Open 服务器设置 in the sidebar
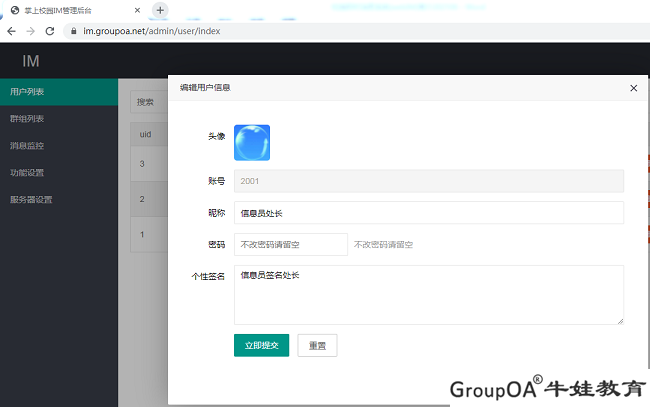This screenshot has width=650, height=407. click(x=59, y=200)
